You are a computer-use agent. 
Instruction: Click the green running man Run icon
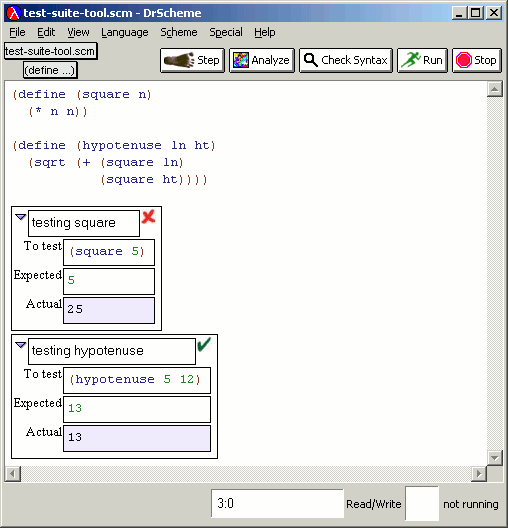click(411, 60)
